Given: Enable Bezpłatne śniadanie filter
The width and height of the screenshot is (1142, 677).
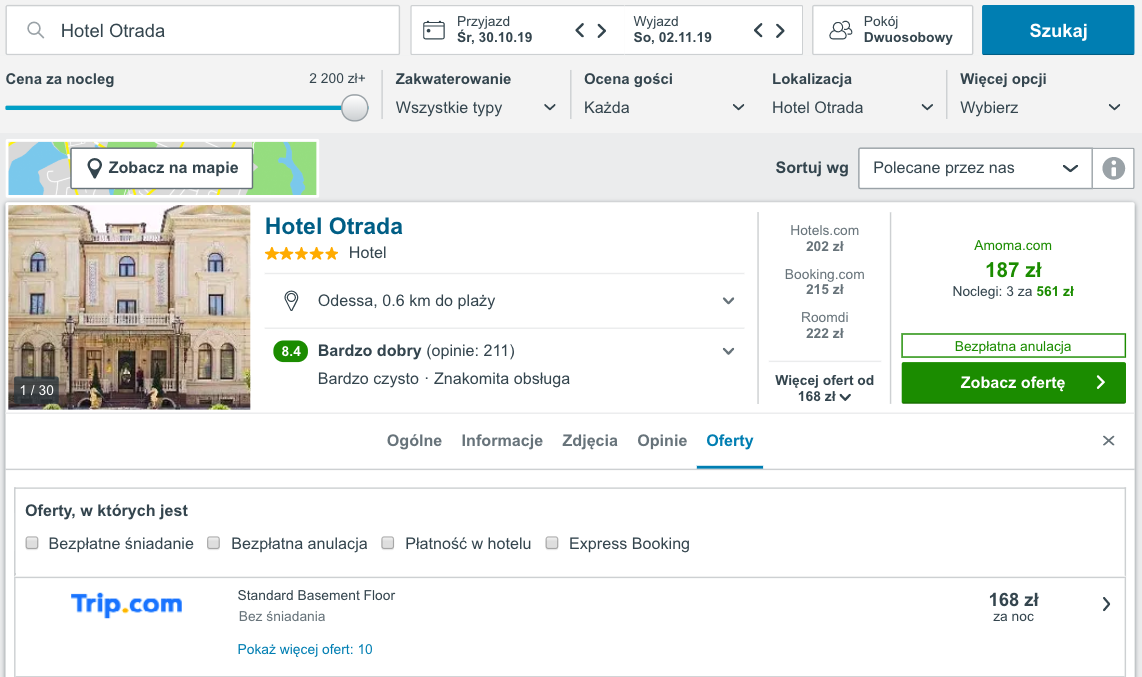Looking at the screenshot, I should [x=32, y=543].
